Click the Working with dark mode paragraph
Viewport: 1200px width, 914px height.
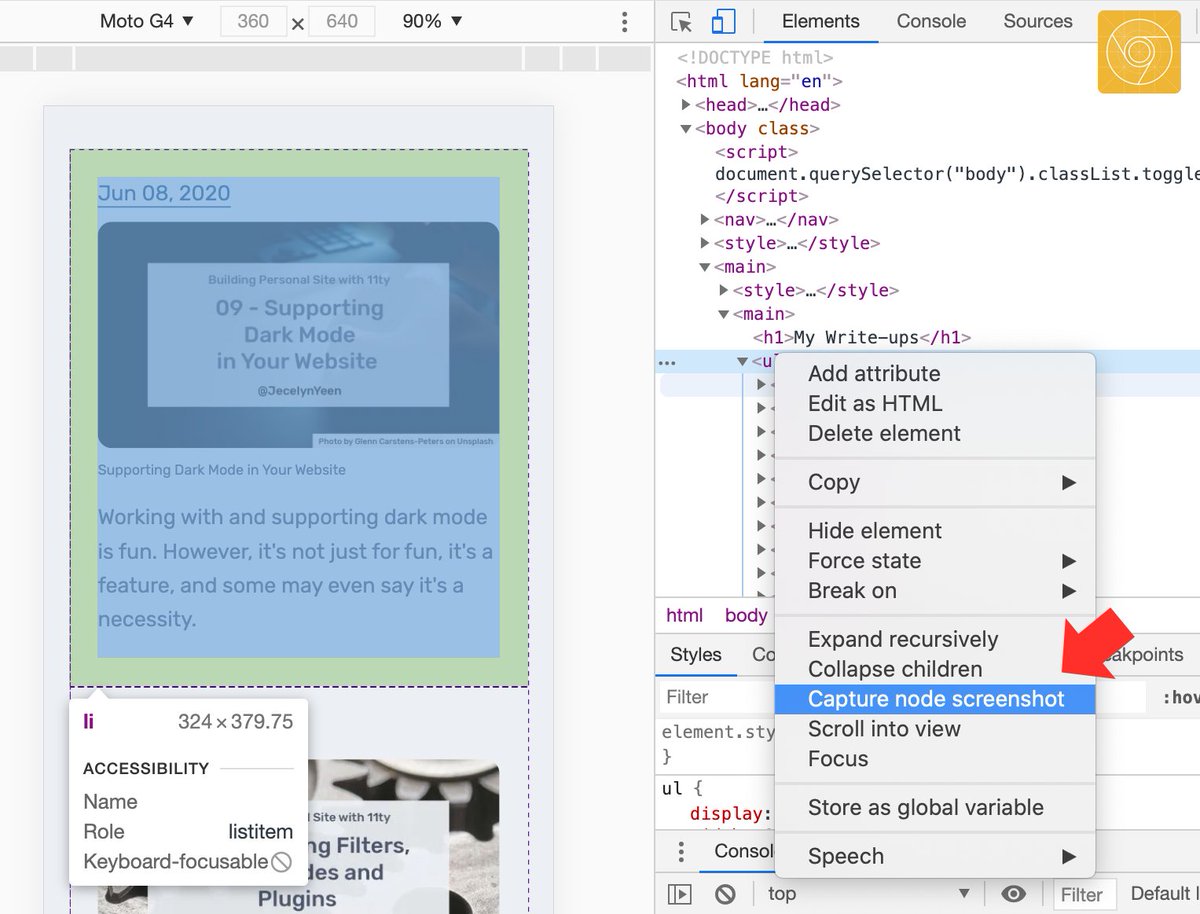pyautogui.click(x=295, y=568)
